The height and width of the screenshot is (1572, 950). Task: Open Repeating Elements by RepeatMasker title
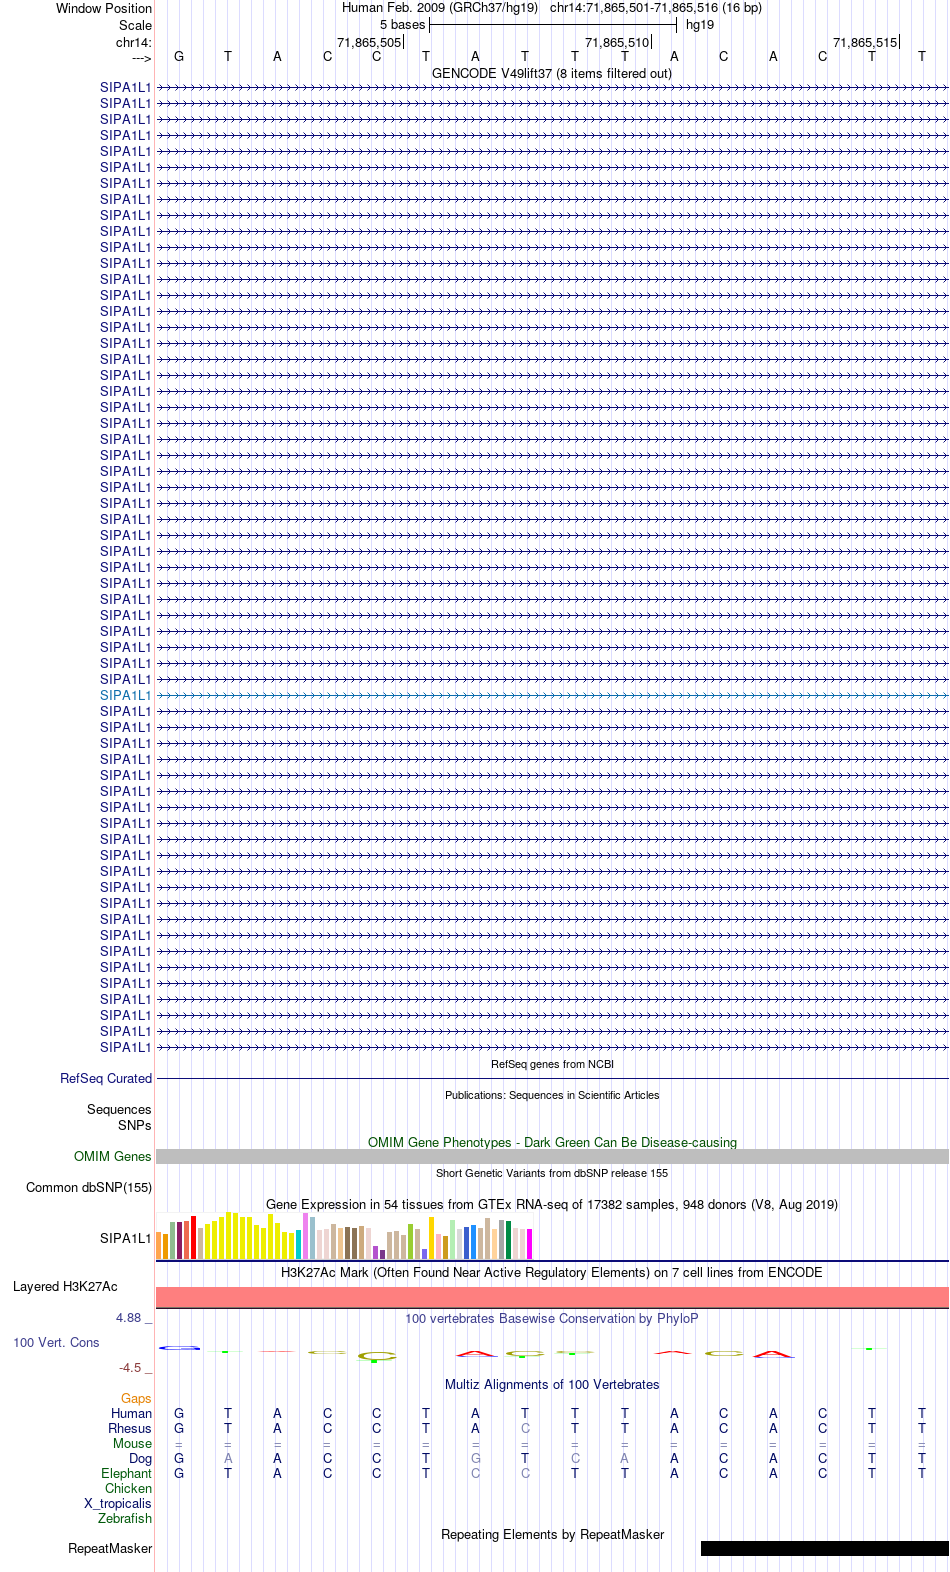(x=552, y=1534)
